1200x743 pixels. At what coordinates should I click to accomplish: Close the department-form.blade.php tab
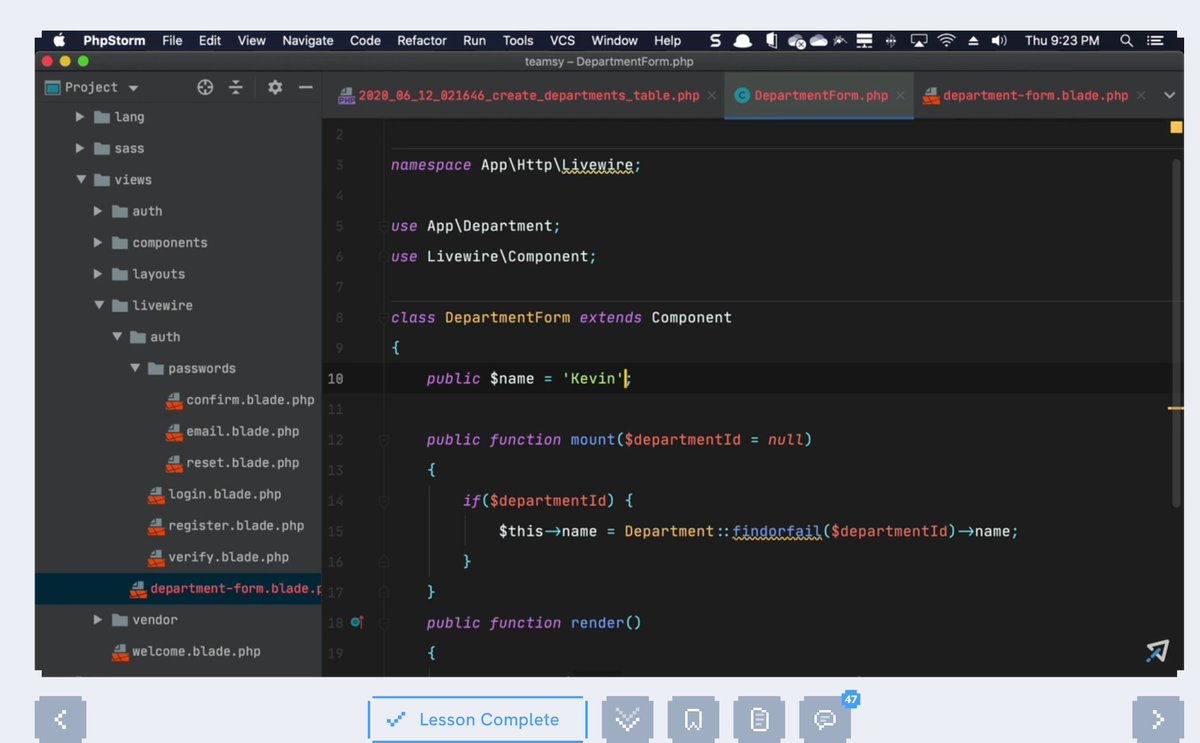pos(1139,96)
